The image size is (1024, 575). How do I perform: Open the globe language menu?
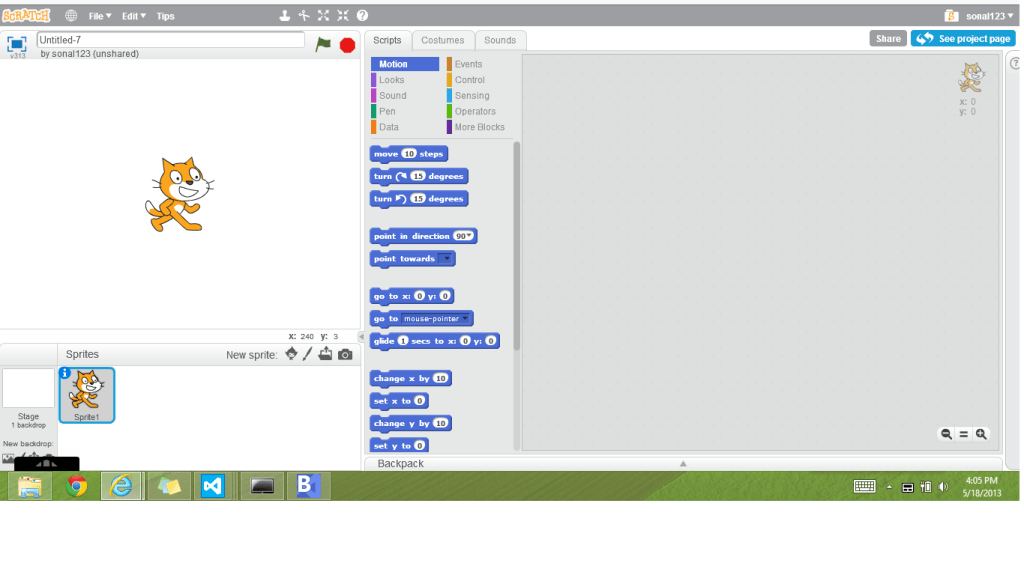71,16
